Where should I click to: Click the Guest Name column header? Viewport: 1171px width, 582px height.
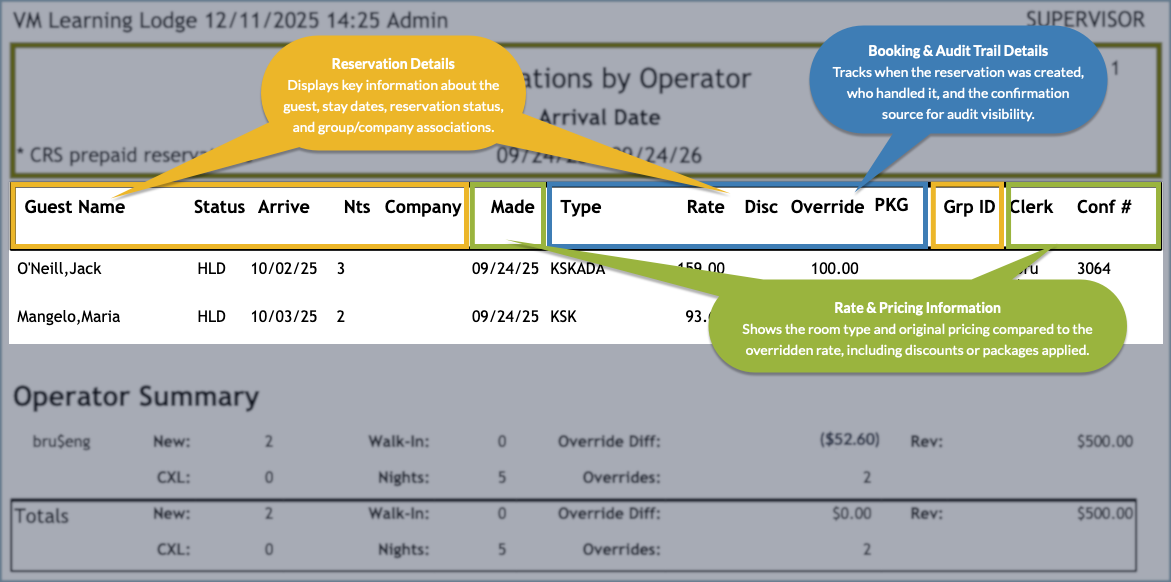75,207
